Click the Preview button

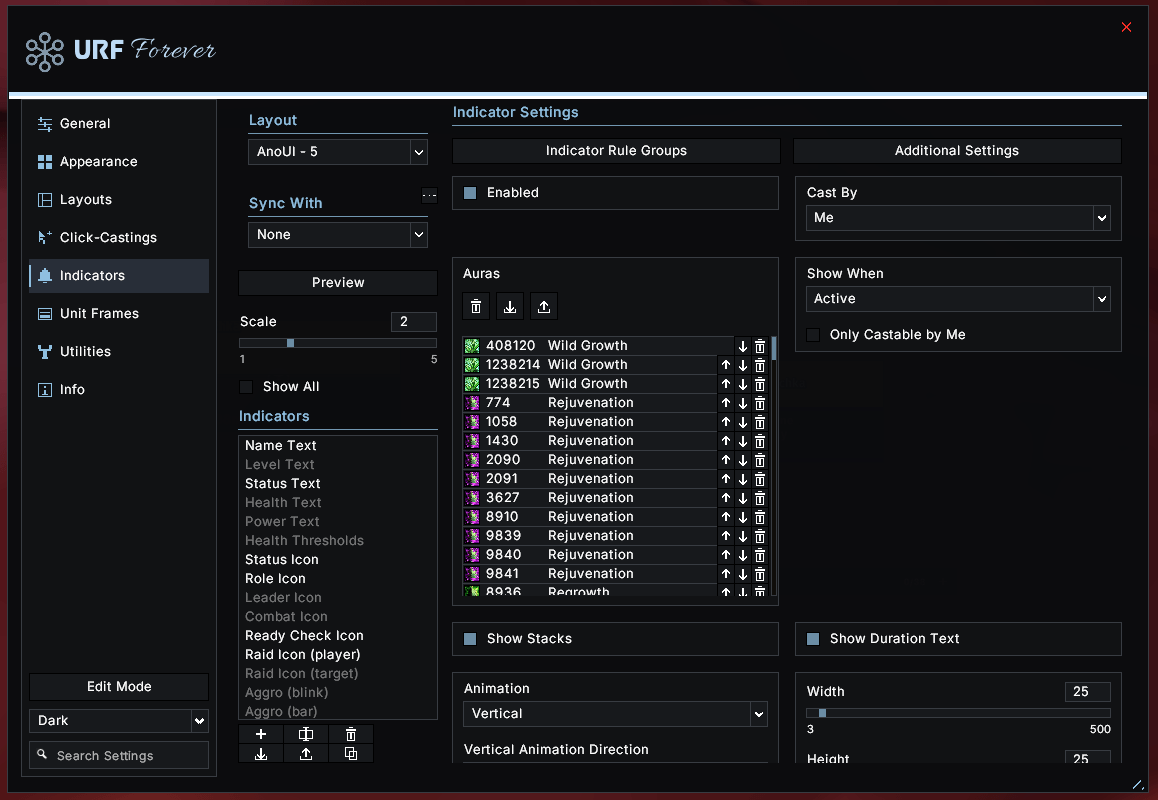pos(338,283)
